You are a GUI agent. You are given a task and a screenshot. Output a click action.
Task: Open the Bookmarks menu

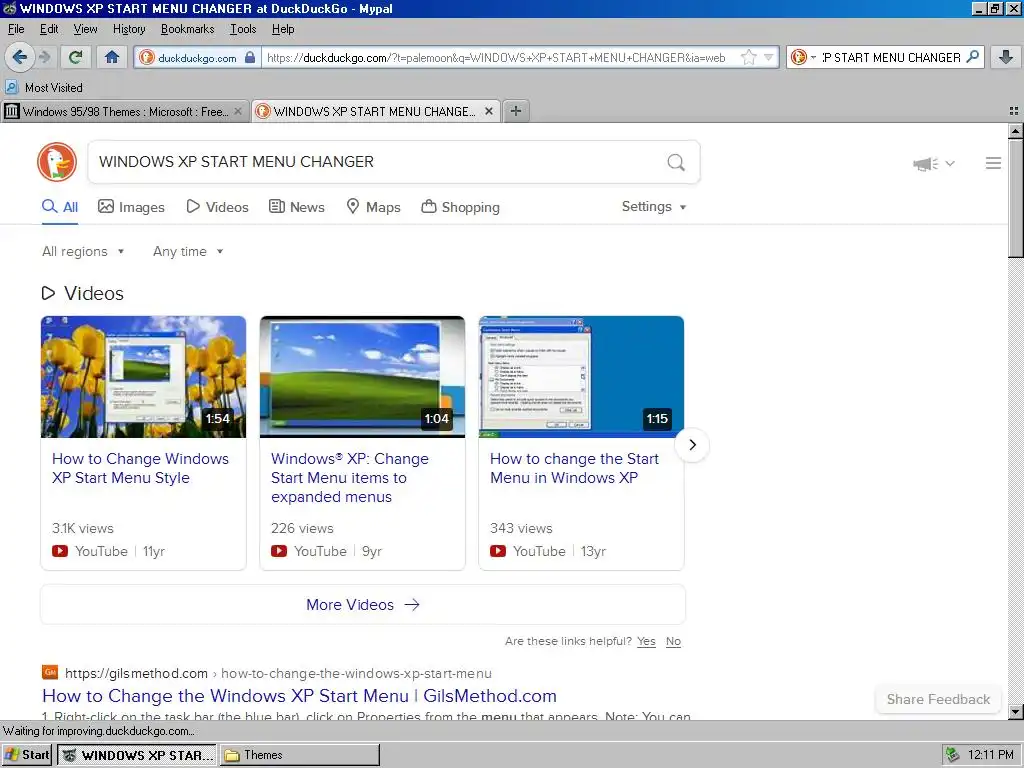click(x=187, y=29)
